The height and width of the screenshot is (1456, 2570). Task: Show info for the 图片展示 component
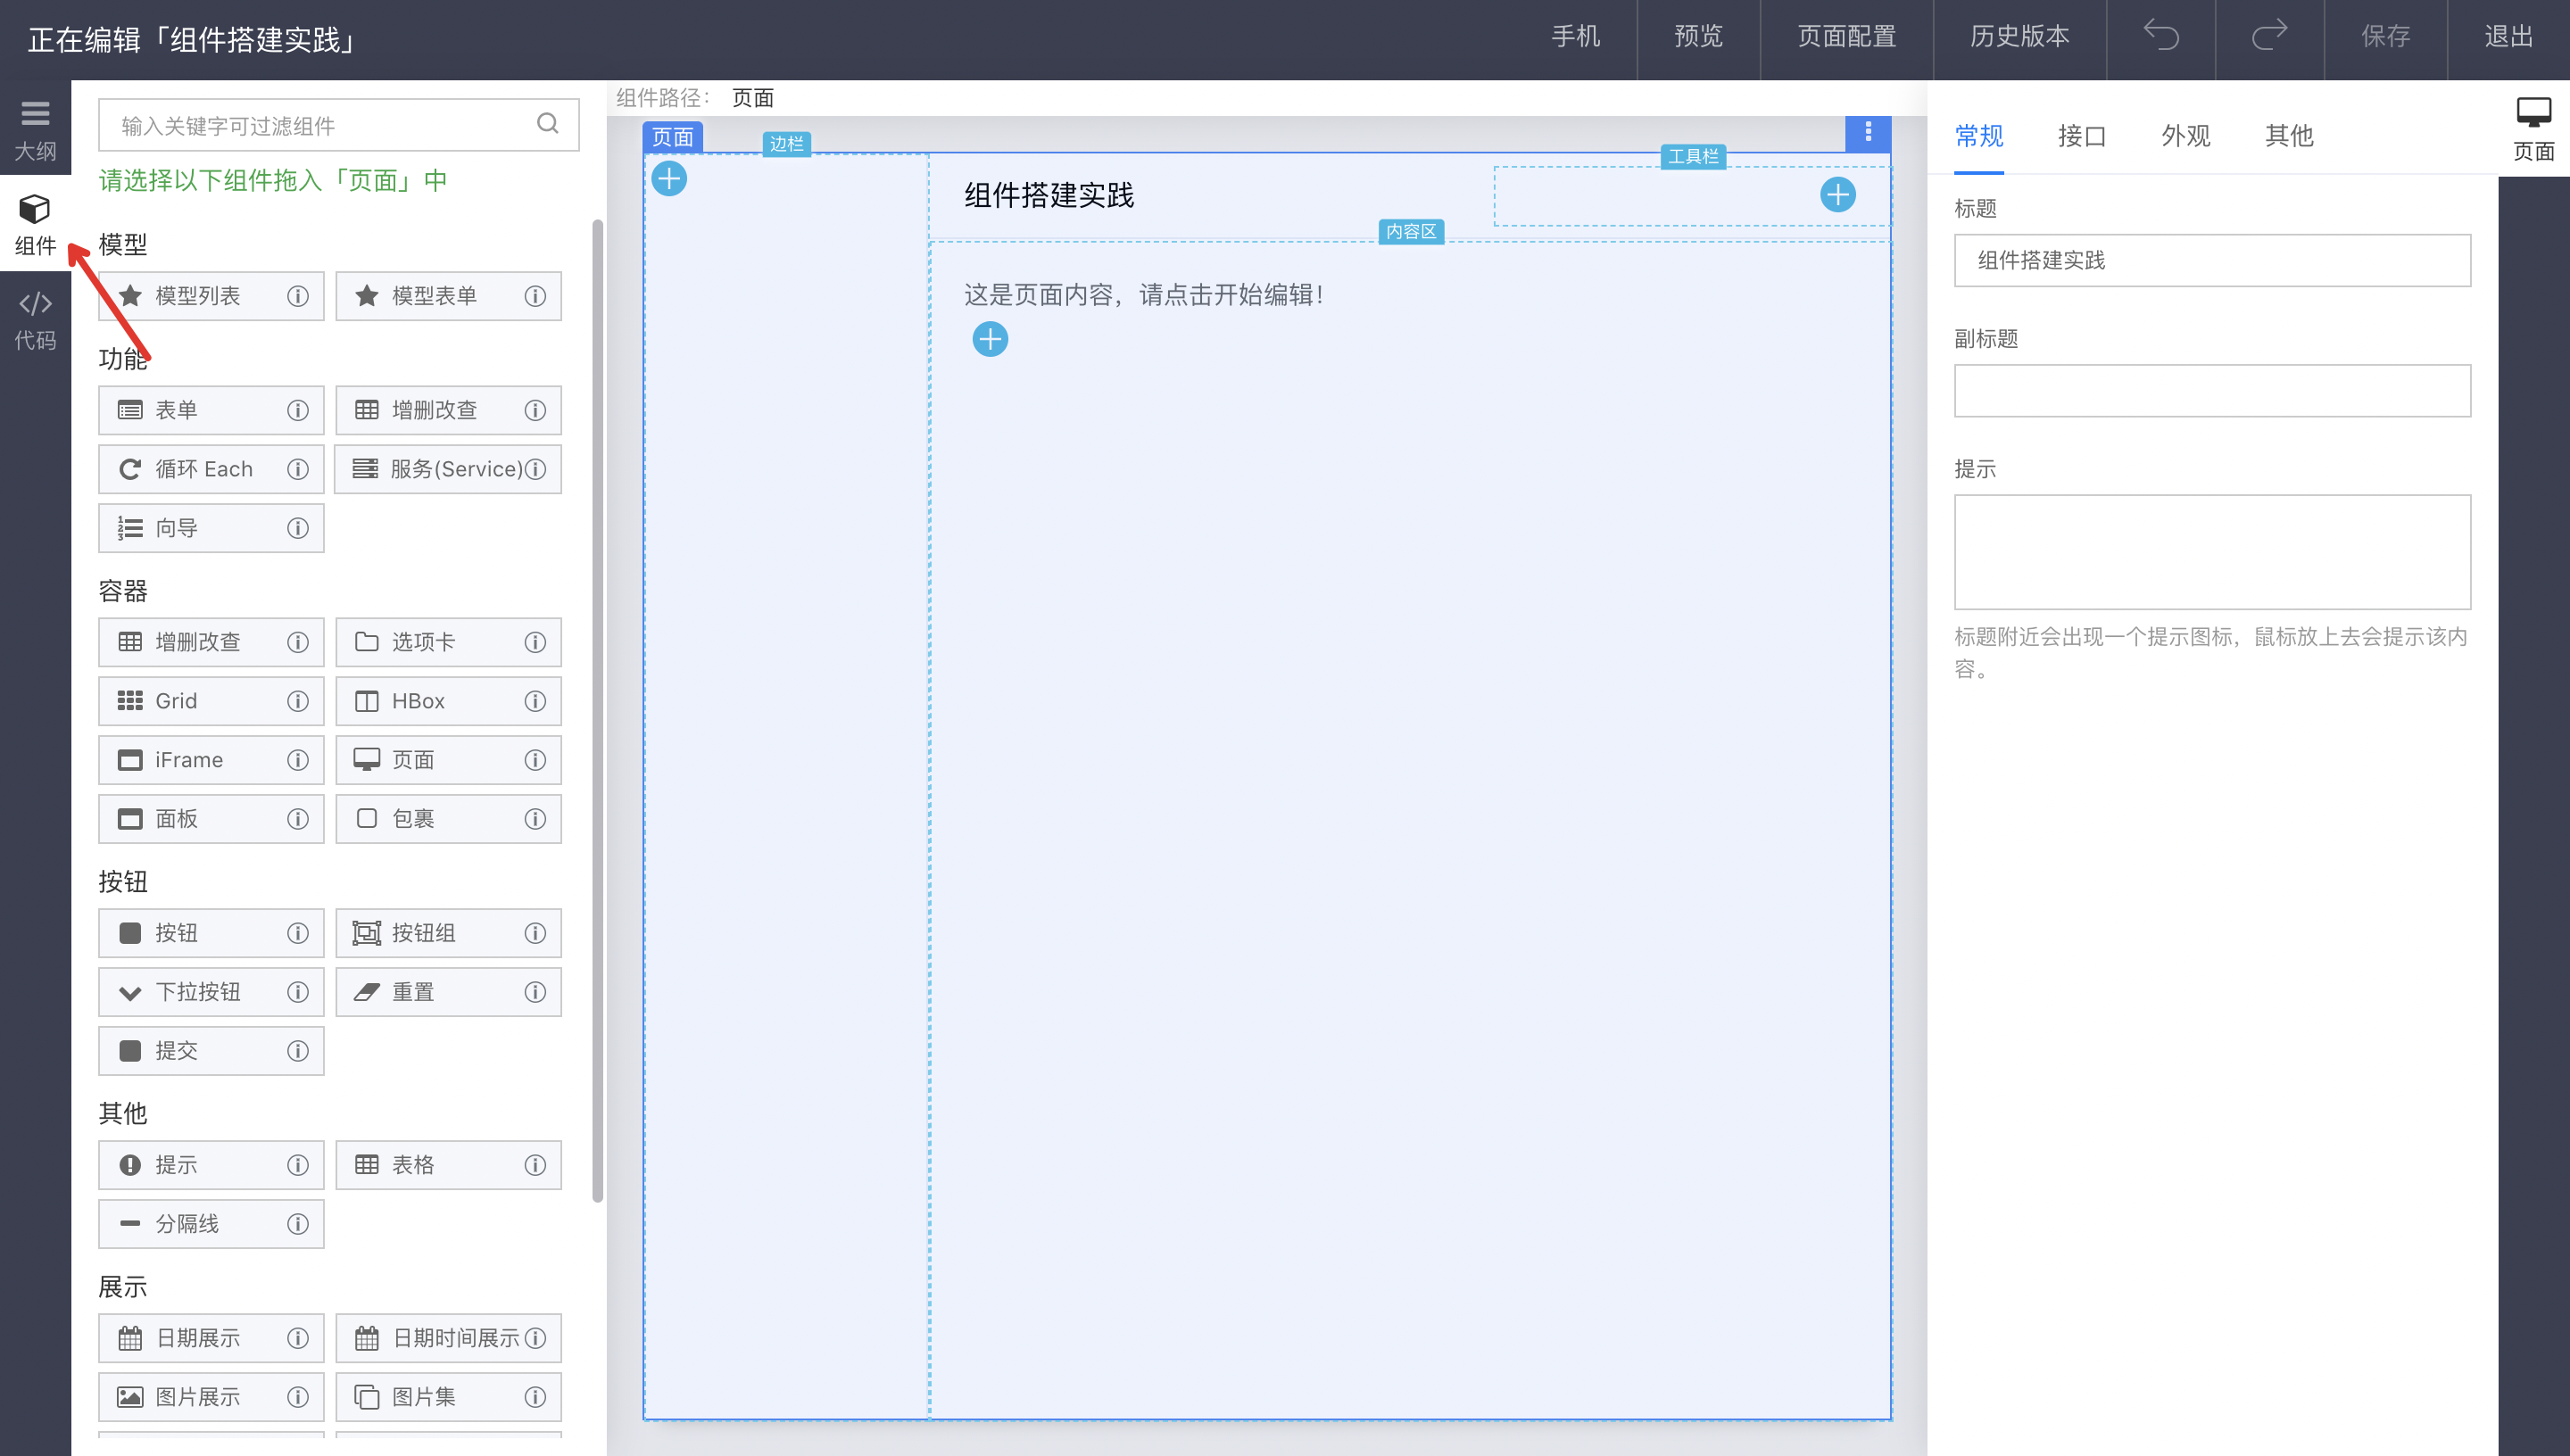[298, 1397]
